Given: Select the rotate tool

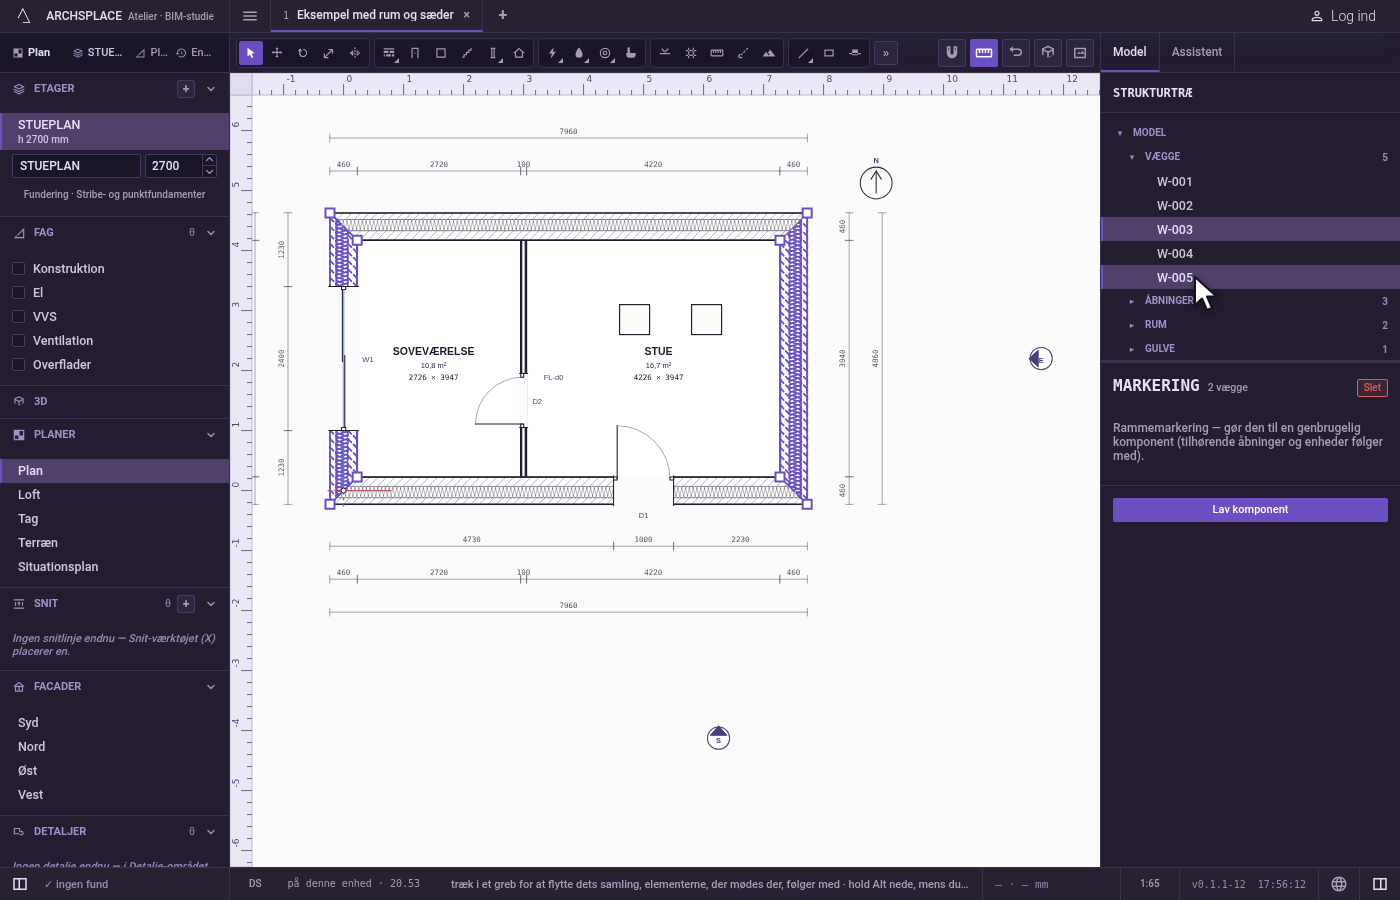Looking at the screenshot, I should pyautogui.click(x=303, y=53).
